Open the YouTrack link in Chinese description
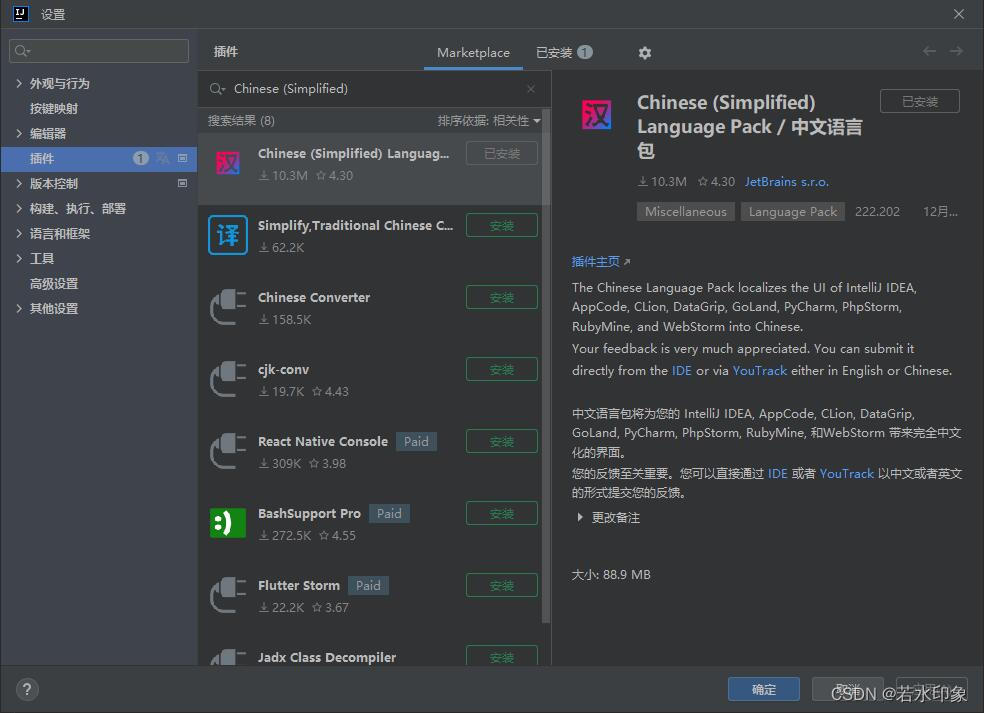 point(847,473)
